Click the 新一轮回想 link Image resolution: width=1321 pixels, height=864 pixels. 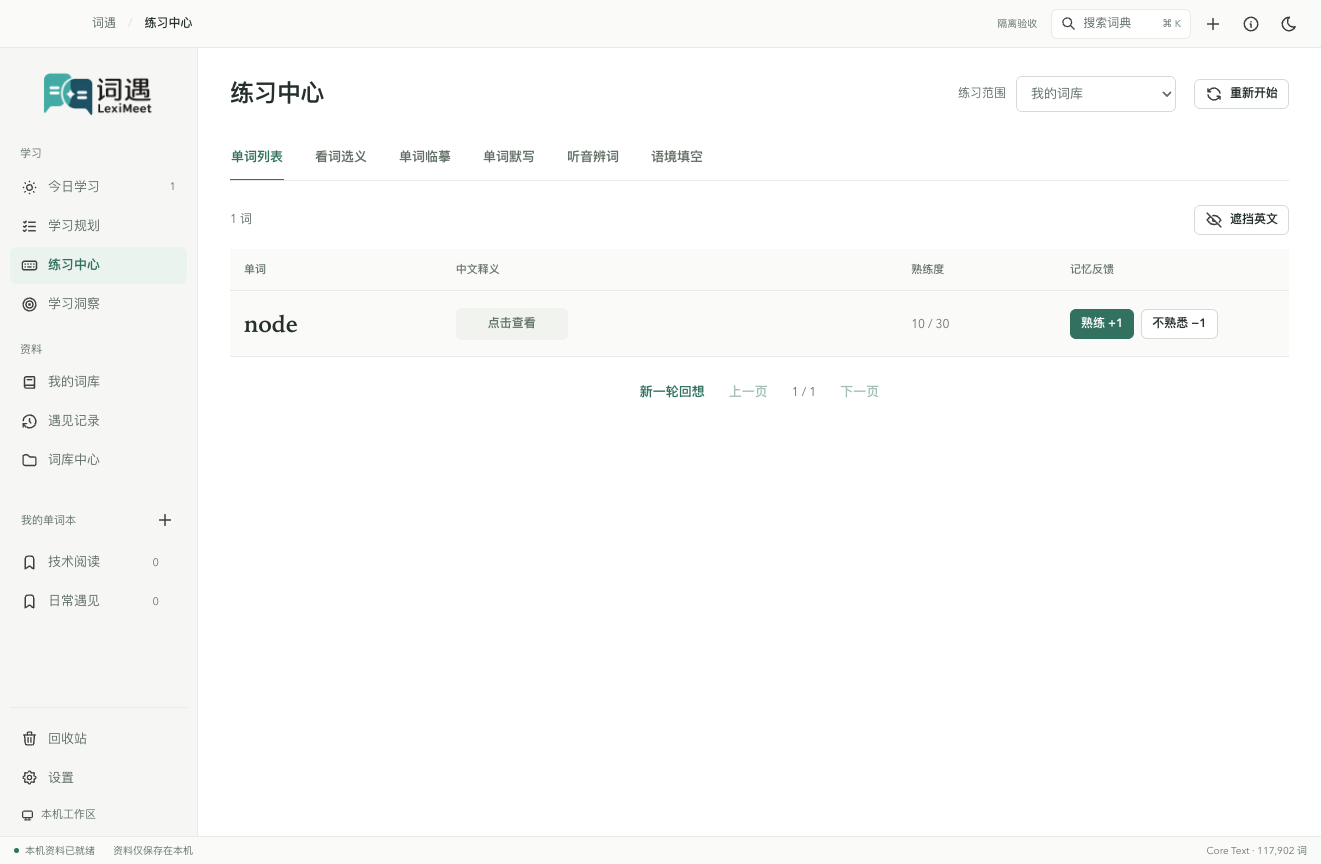coord(672,392)
